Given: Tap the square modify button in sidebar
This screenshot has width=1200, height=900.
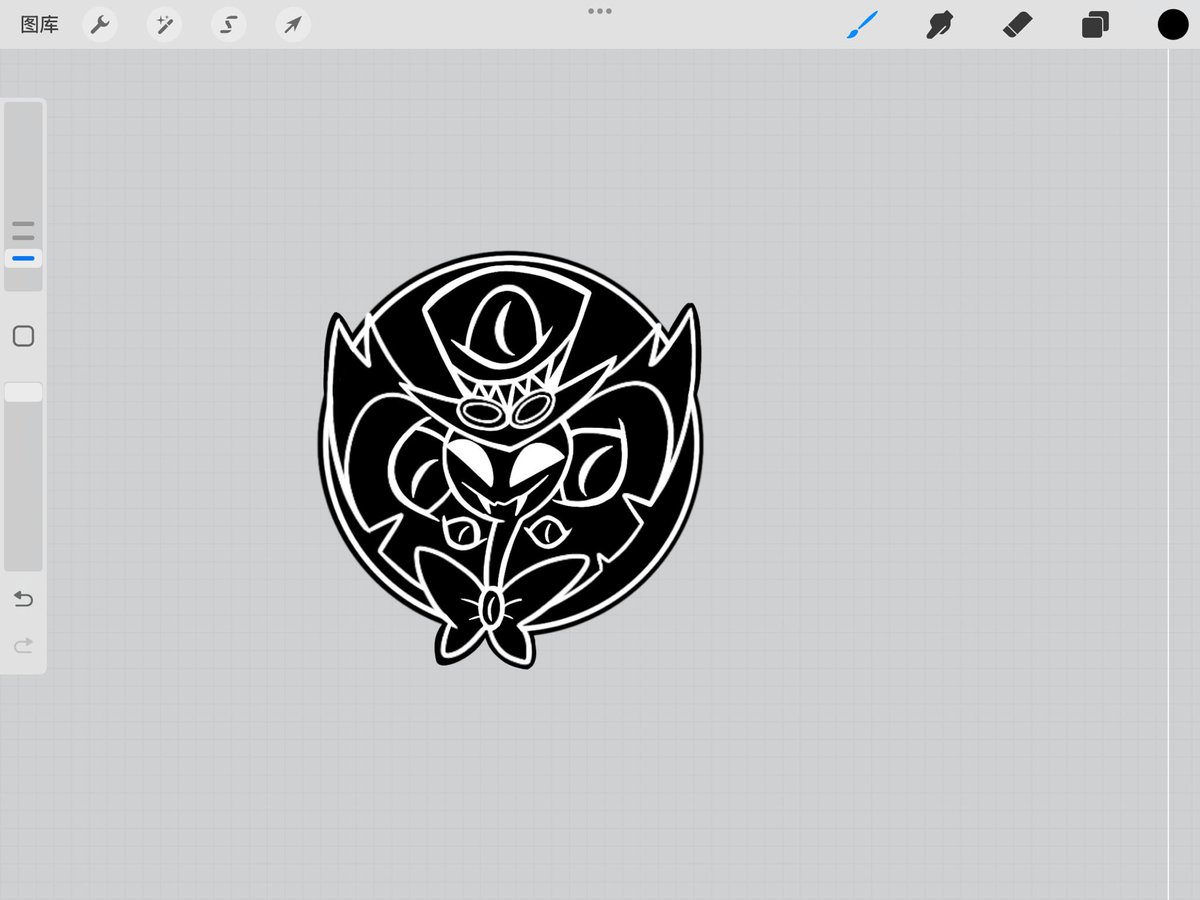Looking at the screenshot, I should click(x=23, y=336).
